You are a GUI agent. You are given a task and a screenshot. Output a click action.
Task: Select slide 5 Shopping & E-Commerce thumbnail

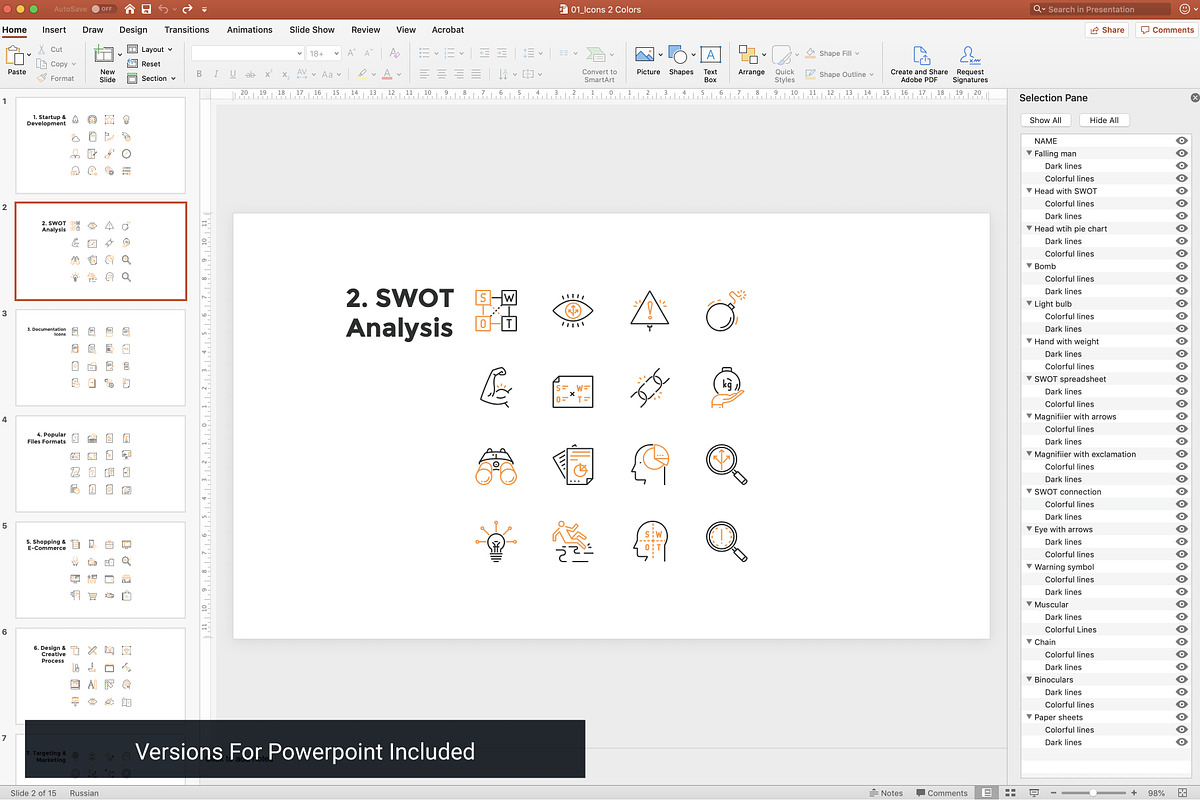click(x=100, y=569)
